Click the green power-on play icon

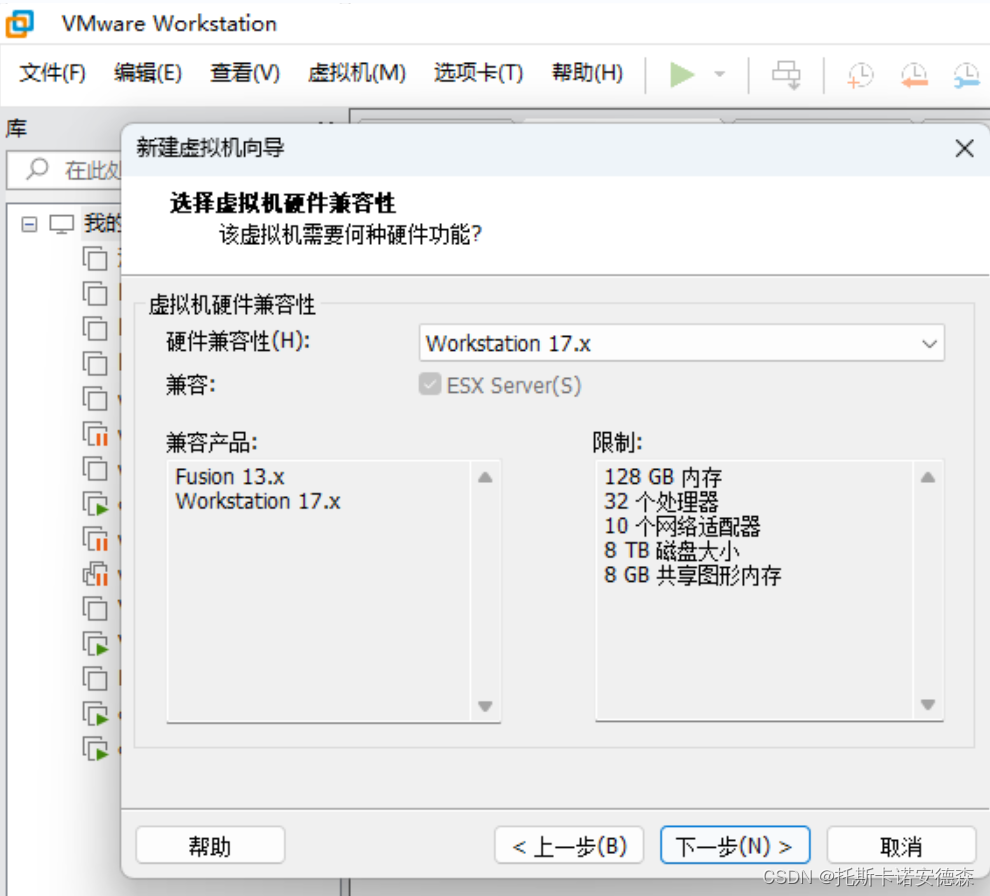click(x=682, y=75)
